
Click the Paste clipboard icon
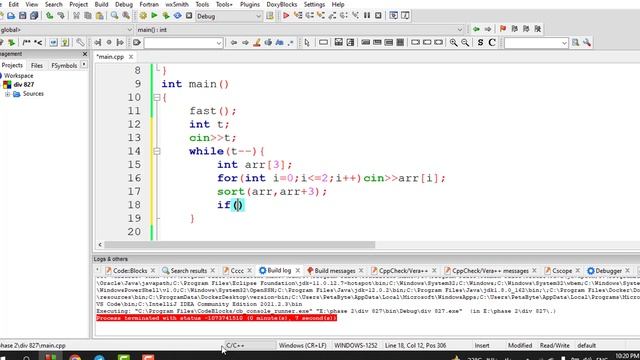[100, 16]
